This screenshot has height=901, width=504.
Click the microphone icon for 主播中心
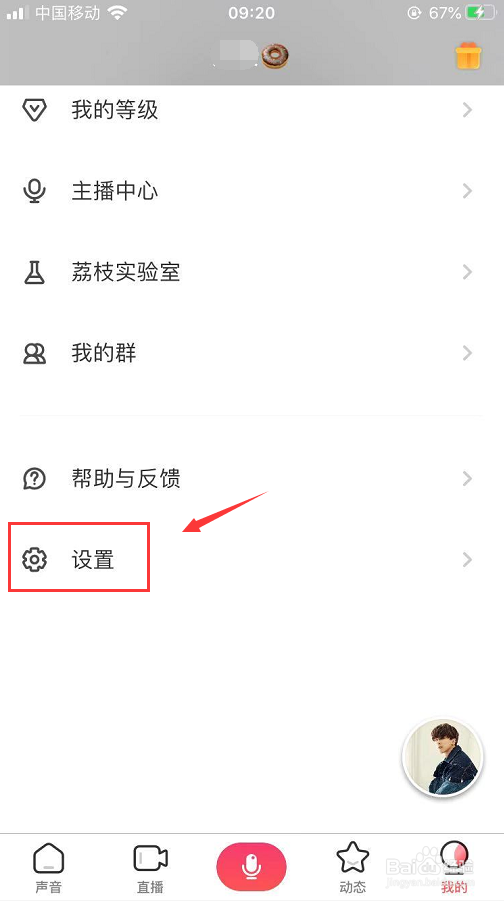pos(34,191)
